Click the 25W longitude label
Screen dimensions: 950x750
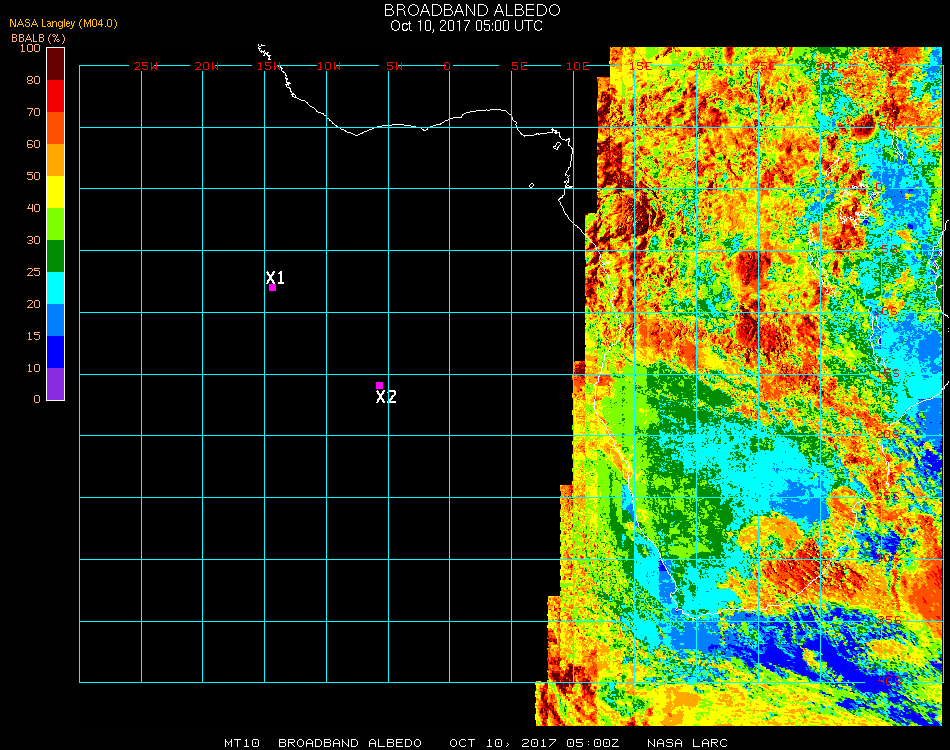(x=145, y=66)
